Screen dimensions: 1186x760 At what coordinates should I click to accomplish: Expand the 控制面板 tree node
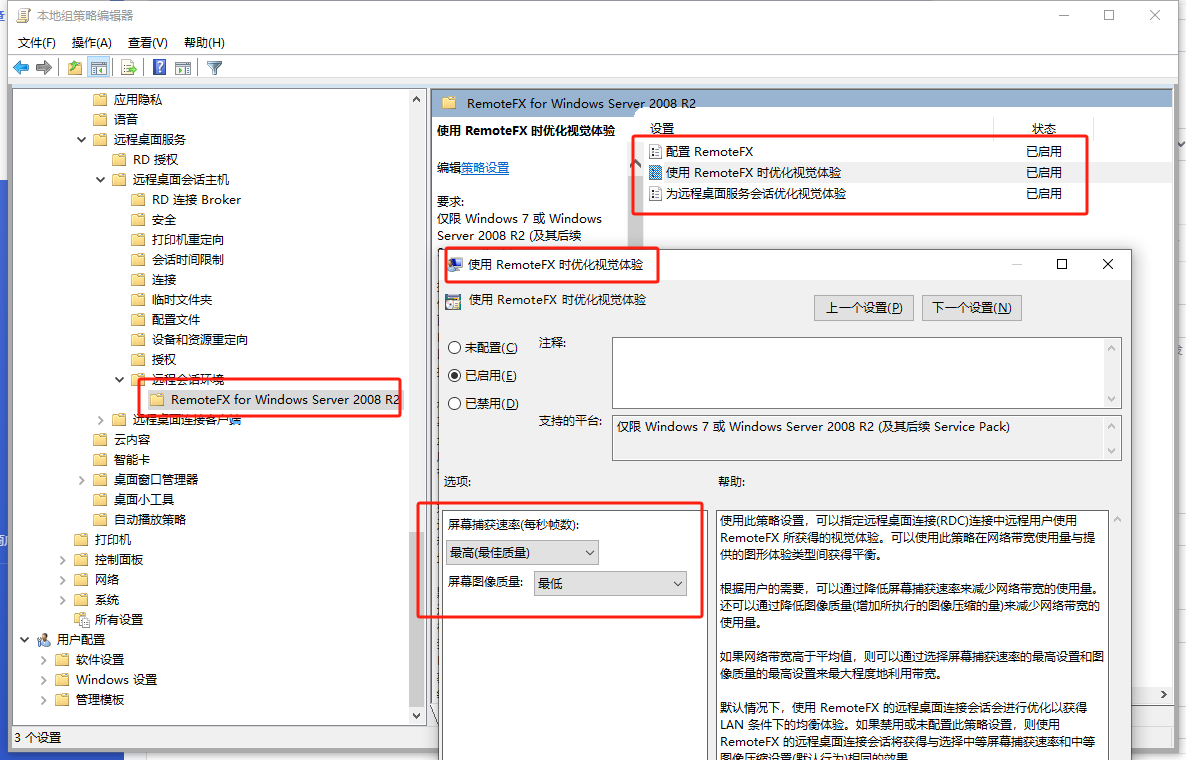(62, 560)
